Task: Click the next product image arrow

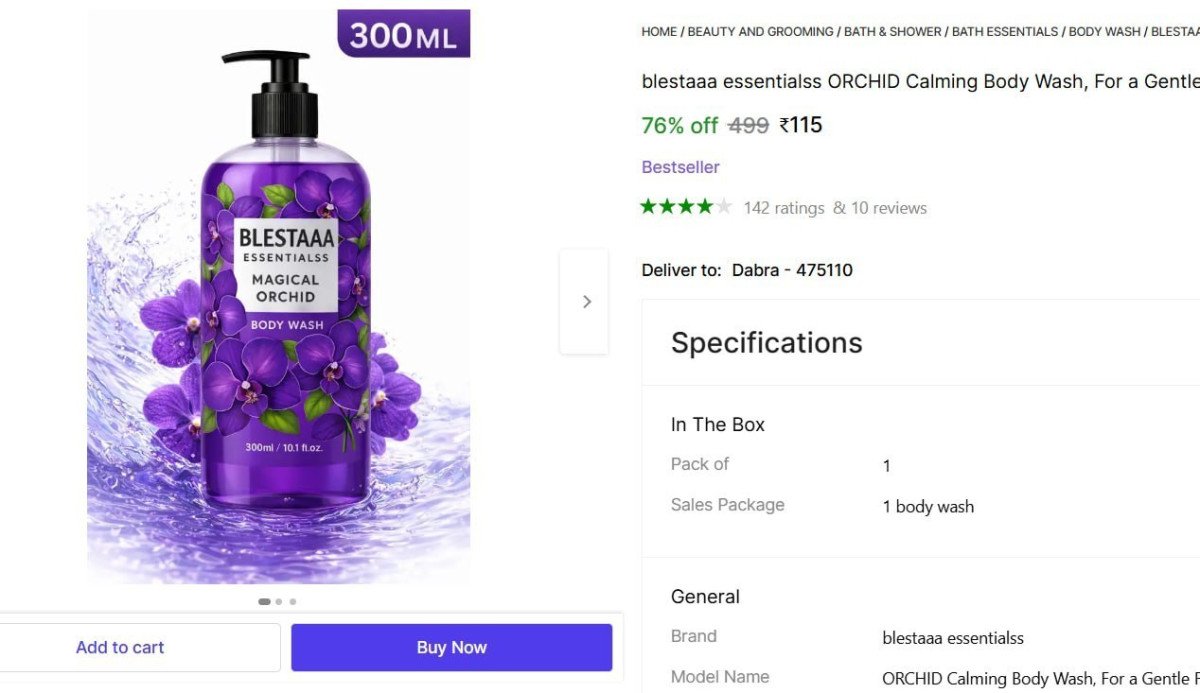Action: [x=585, y=300]
